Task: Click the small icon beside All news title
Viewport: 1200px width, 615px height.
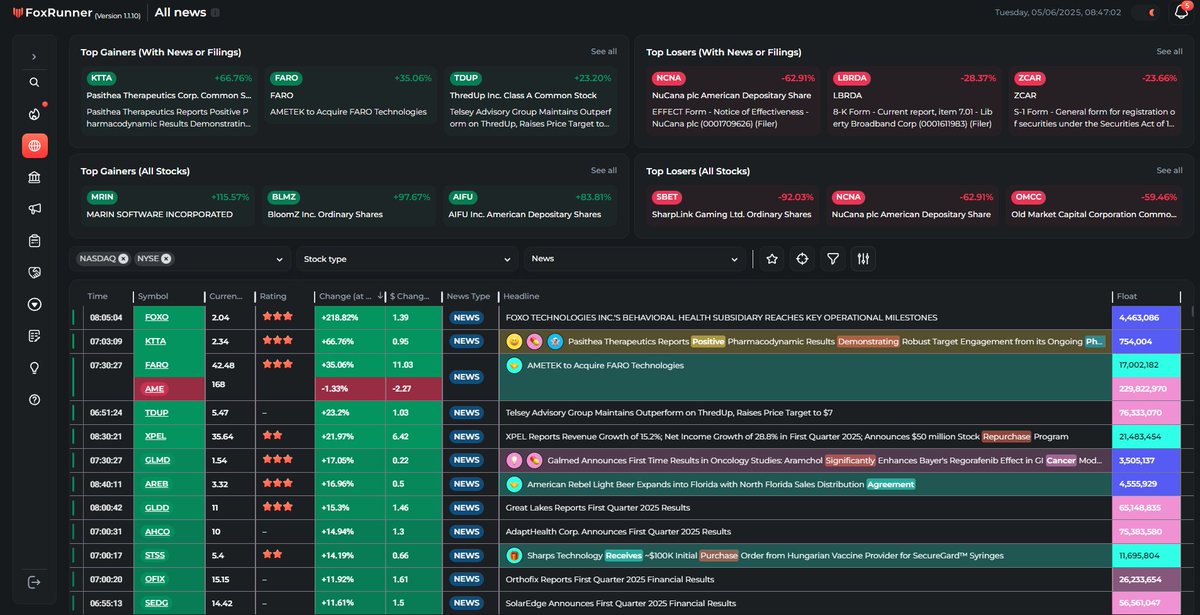Action: click(x=216, y=13)
